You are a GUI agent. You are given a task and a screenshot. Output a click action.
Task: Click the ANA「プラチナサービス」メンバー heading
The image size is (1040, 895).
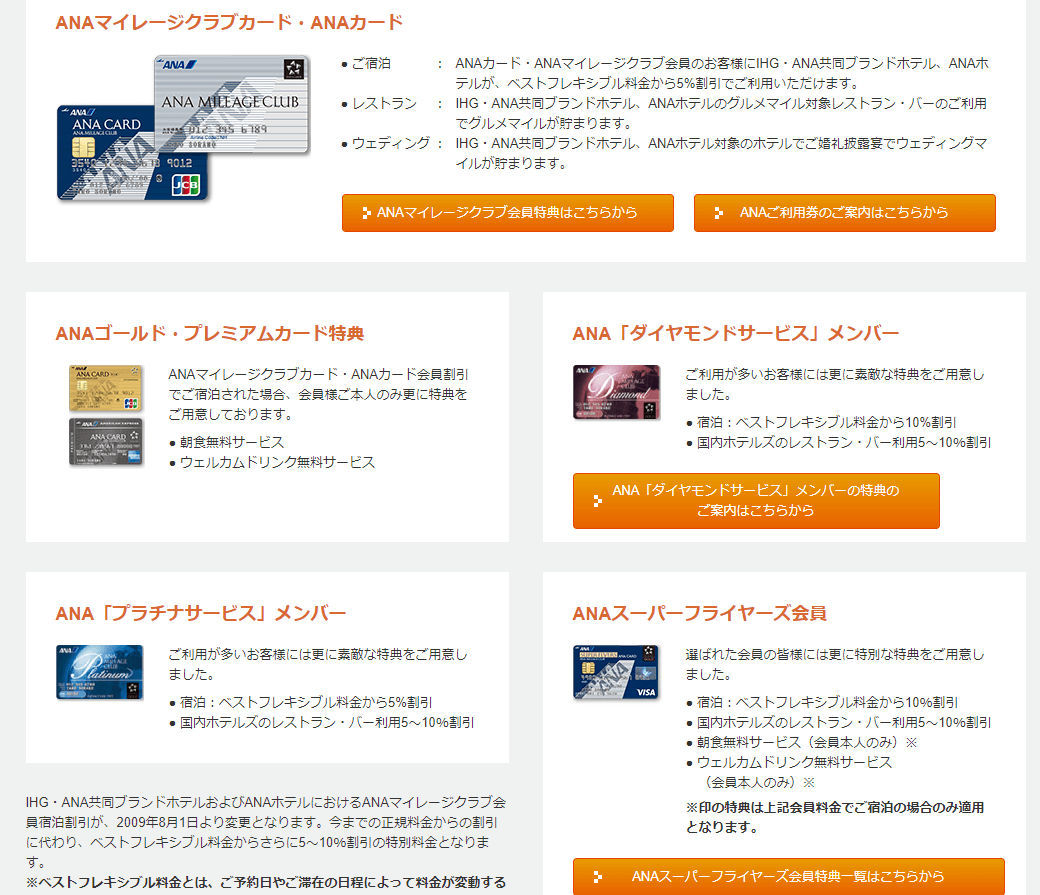pyautogui.click(x=201, y=613)
